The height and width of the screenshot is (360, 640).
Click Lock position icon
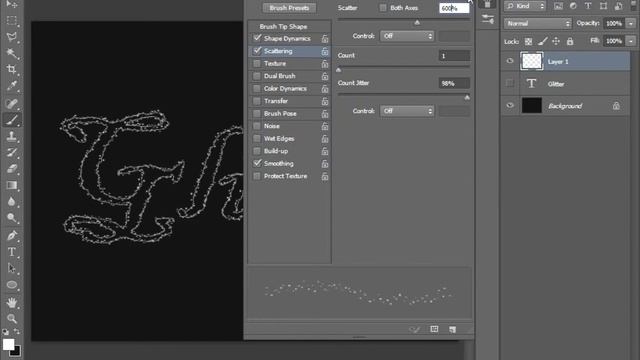point(556,41)
